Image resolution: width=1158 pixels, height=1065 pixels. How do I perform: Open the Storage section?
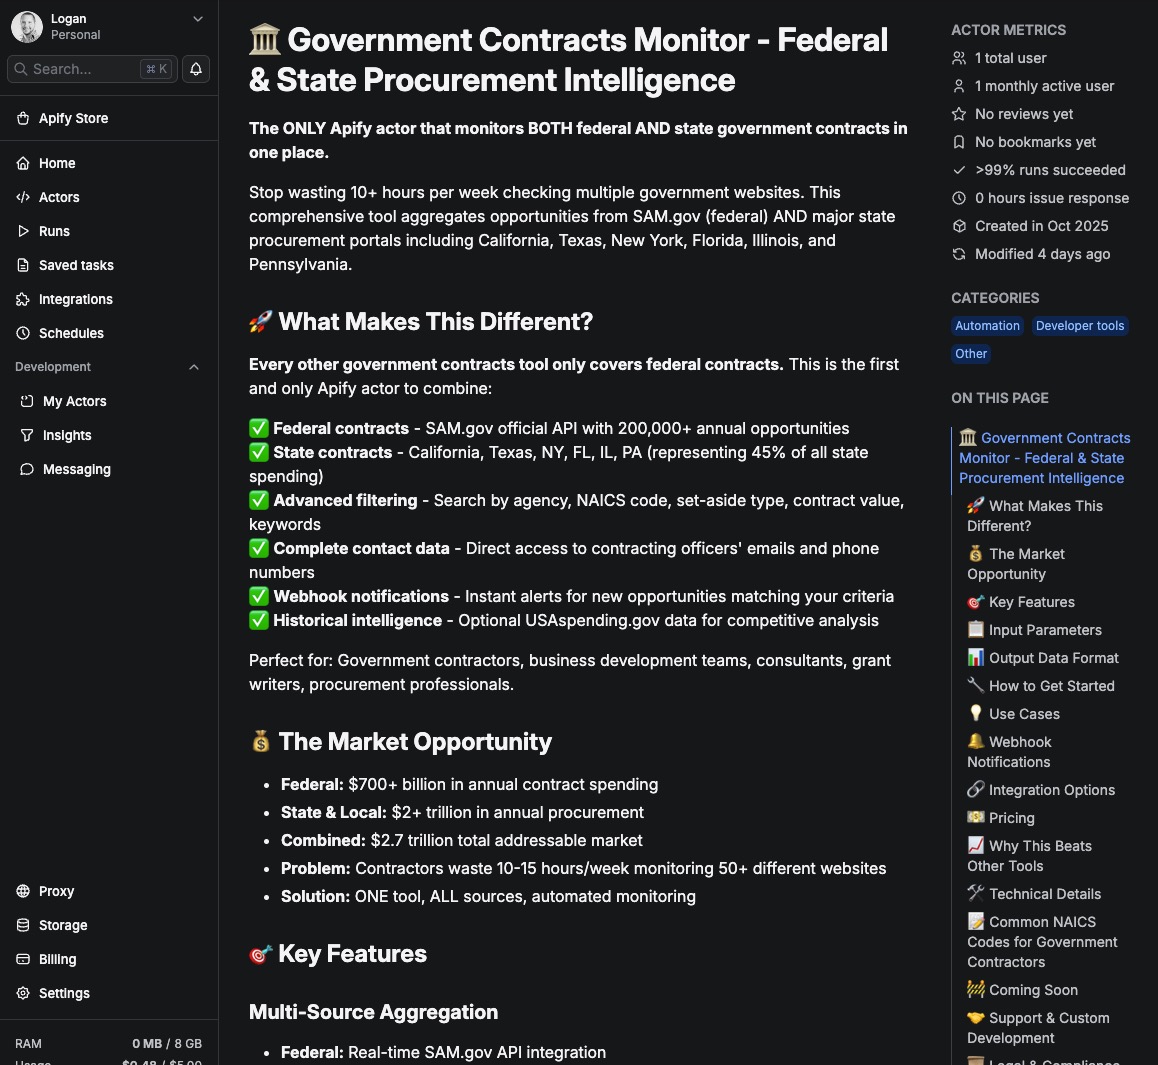click(62, 925)
